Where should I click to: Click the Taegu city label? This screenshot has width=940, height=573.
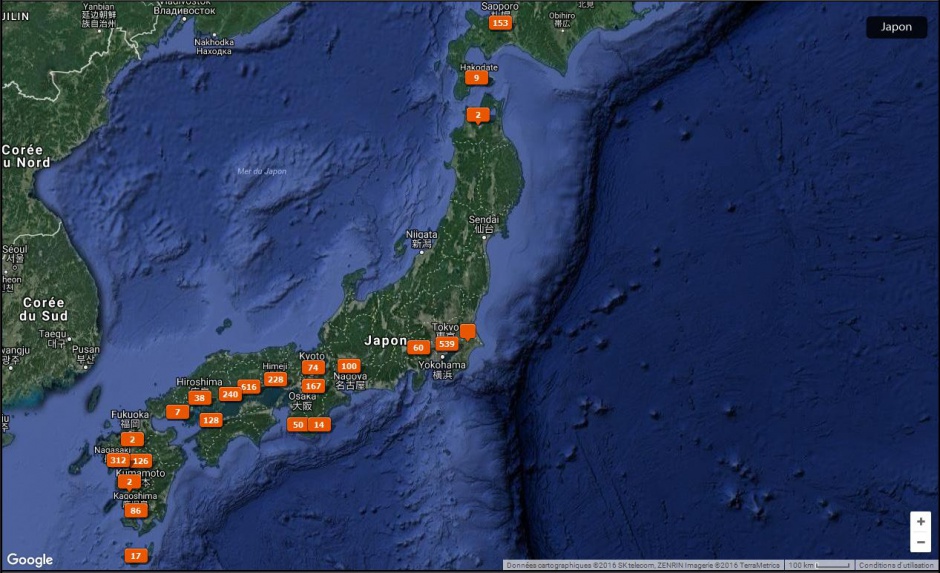point(53,338)
